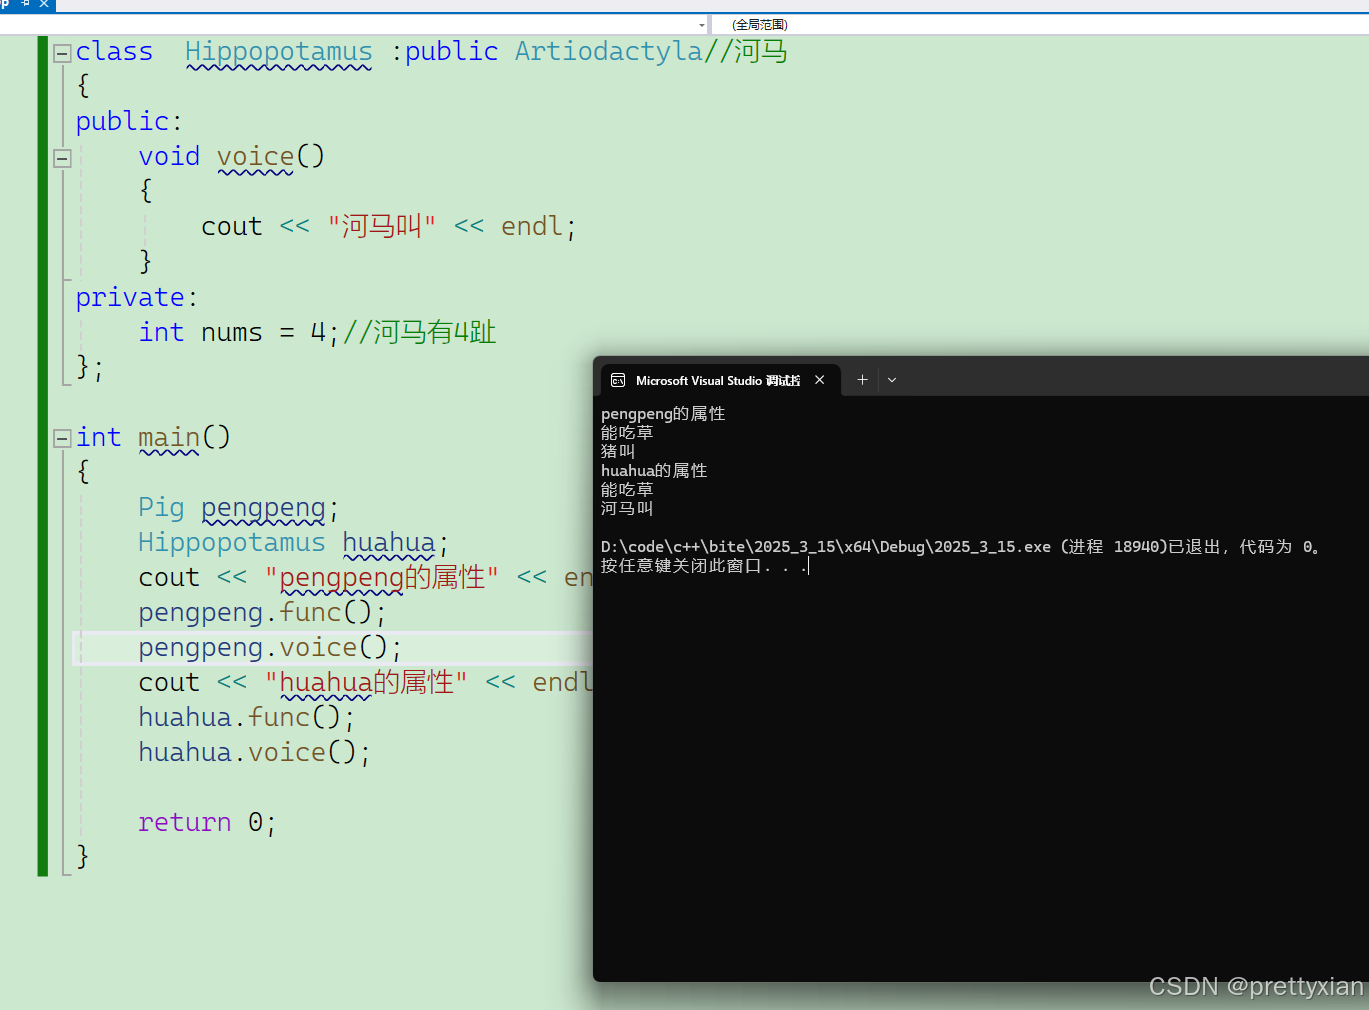Click console output line huahua的属性
The image size is (1369, 1010).
tap(654, 470)
